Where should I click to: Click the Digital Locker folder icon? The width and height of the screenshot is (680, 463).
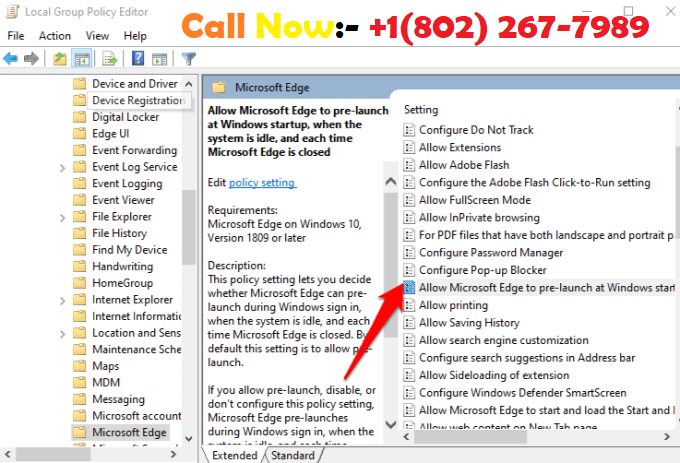pyautogui.click(x=79, y=117)
